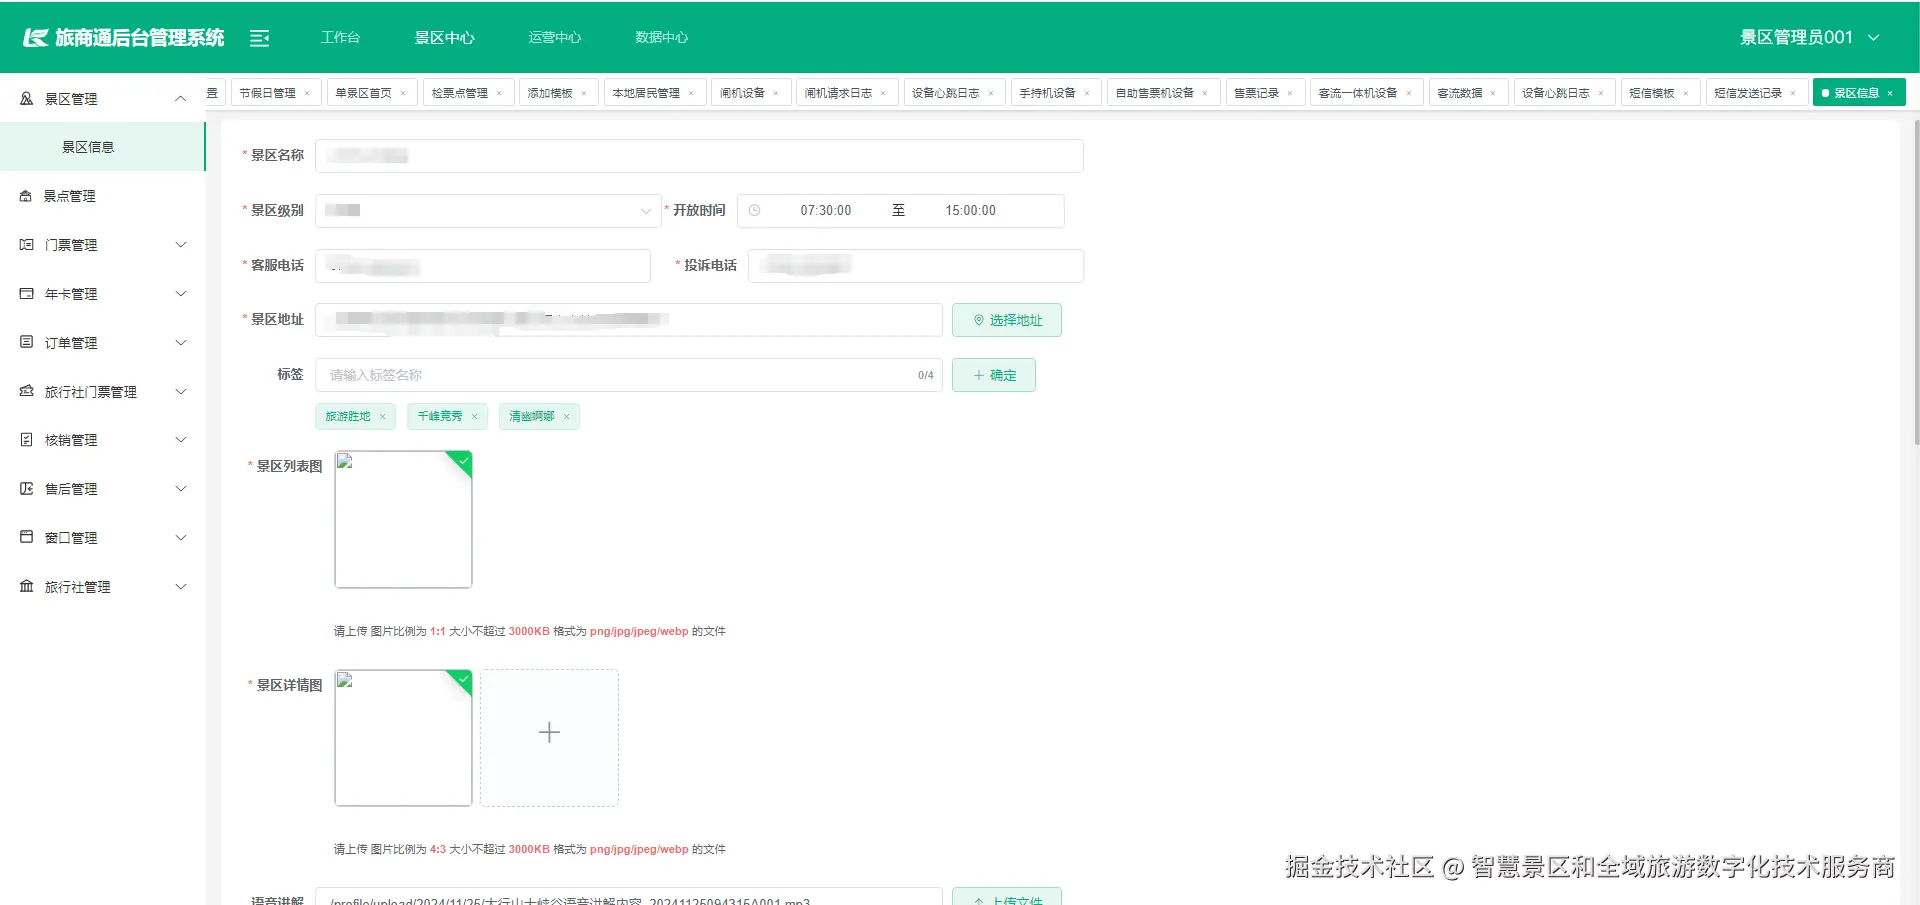Click the 上传文件 button at the bottom

(1007, 898)
